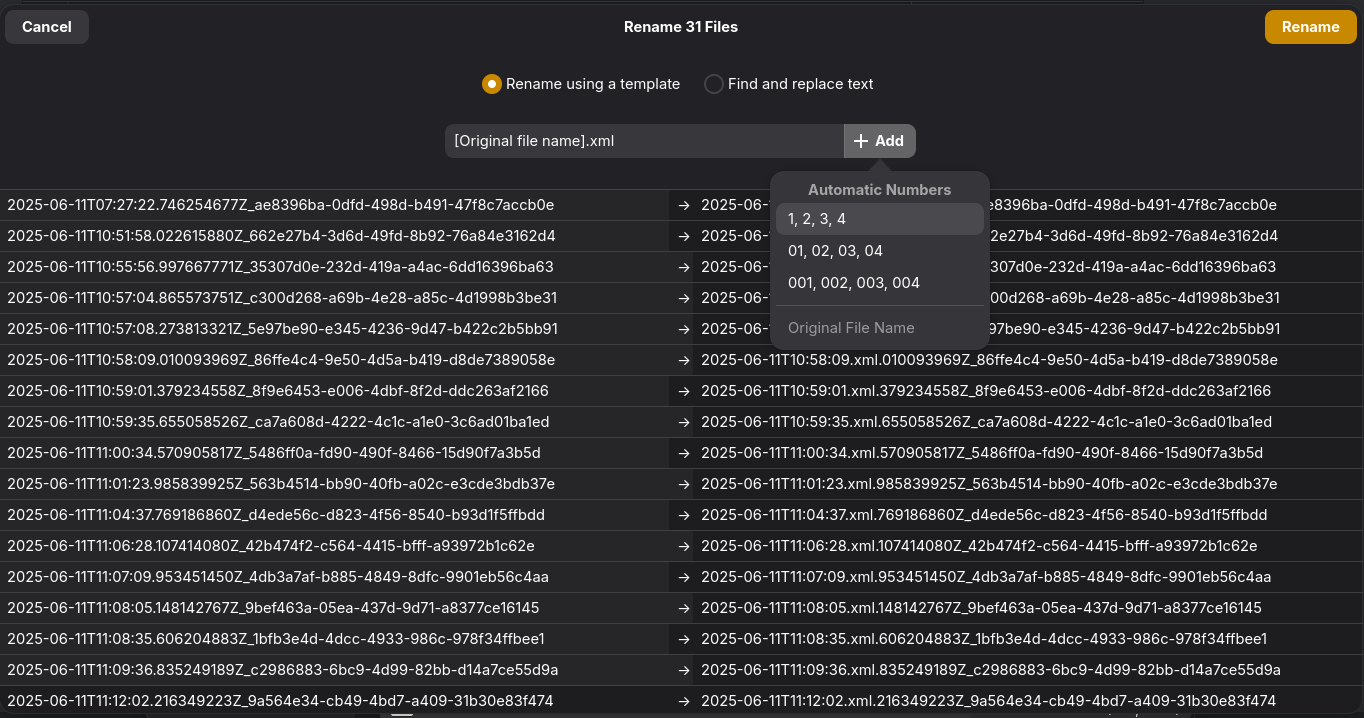This screenshot has height=718, width=1364.
Task: Click arrow icon in the 11:00:34 file row
Action: [684, 453]
